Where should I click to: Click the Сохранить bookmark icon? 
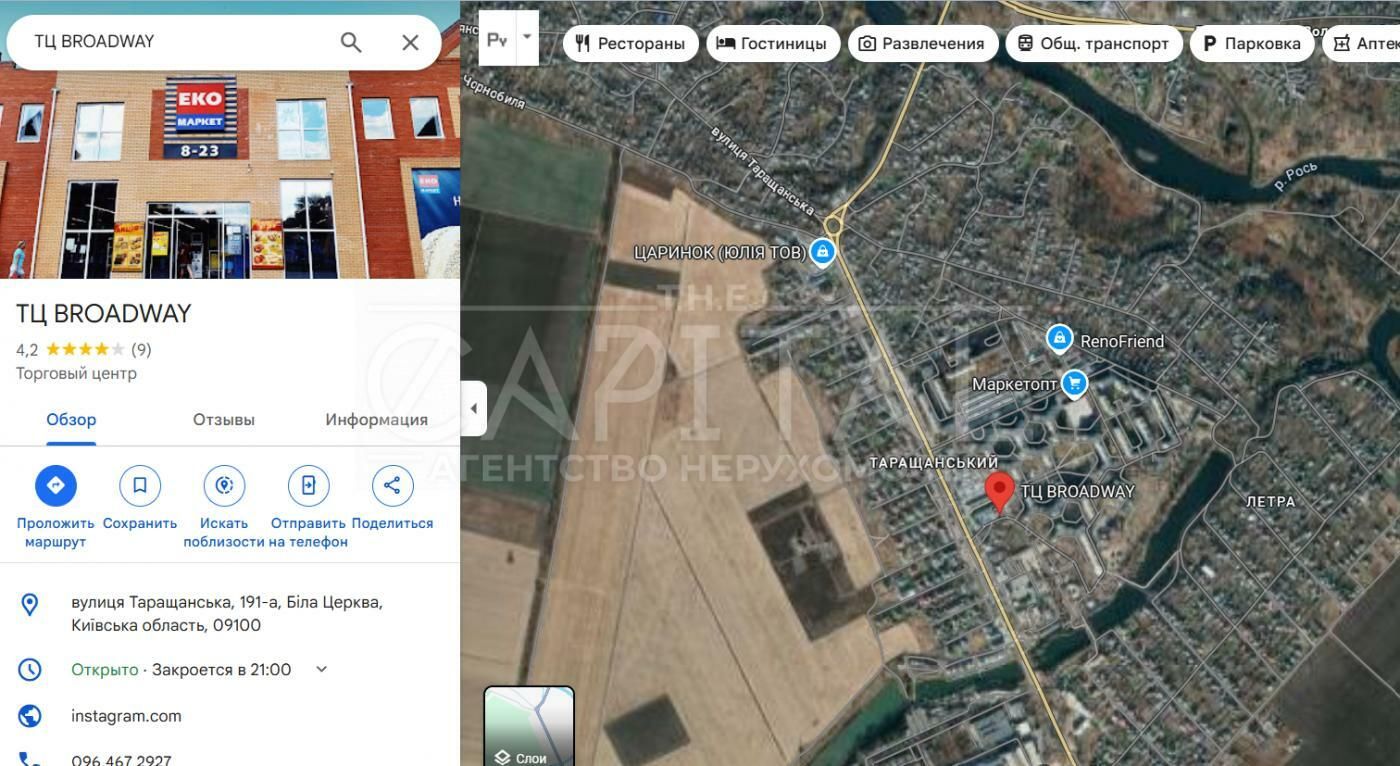tap(140, 485)
